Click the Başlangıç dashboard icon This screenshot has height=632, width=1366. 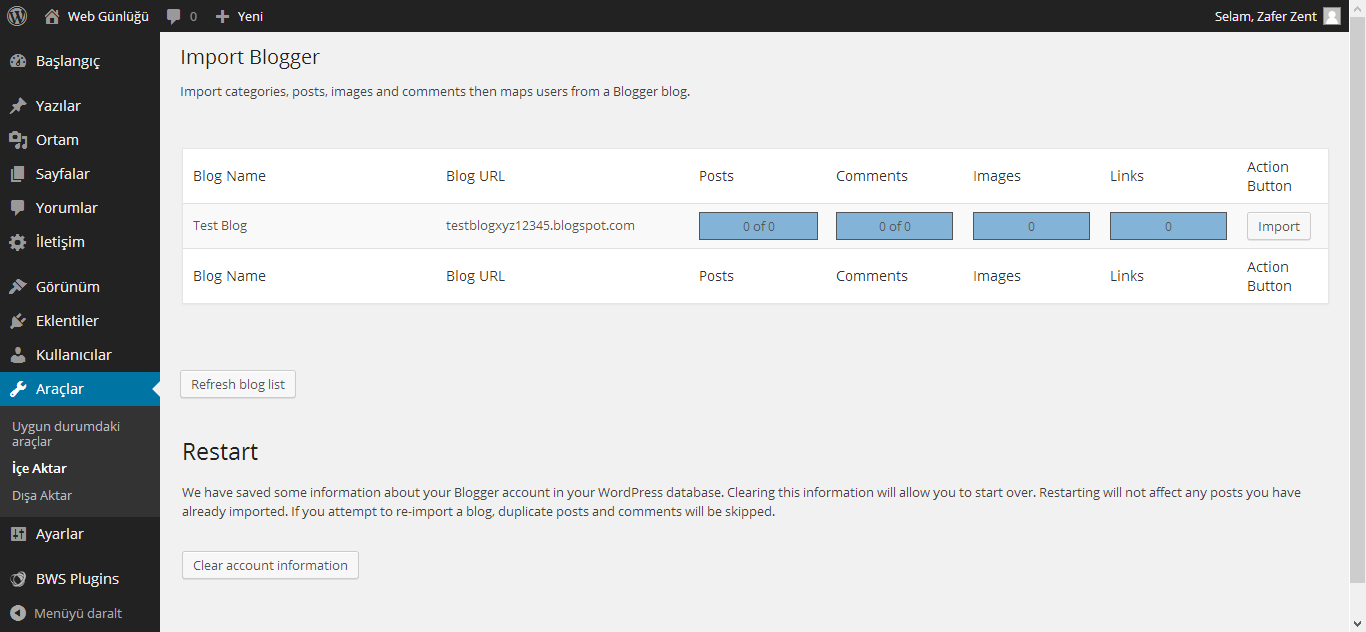(18, 61)
